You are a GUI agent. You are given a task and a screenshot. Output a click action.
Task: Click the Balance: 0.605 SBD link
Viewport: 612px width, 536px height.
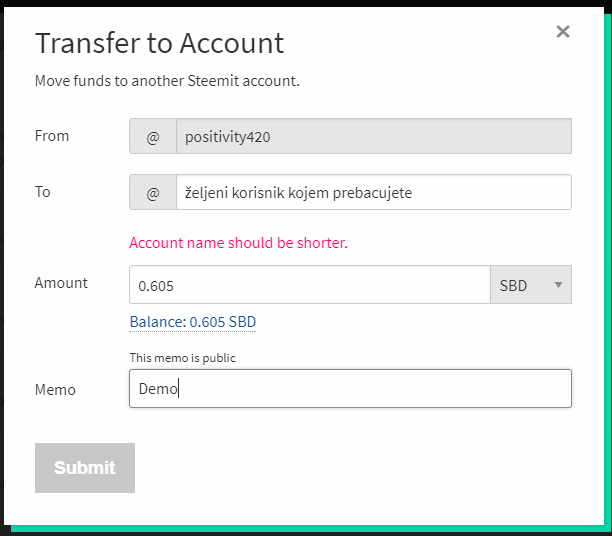193,322
